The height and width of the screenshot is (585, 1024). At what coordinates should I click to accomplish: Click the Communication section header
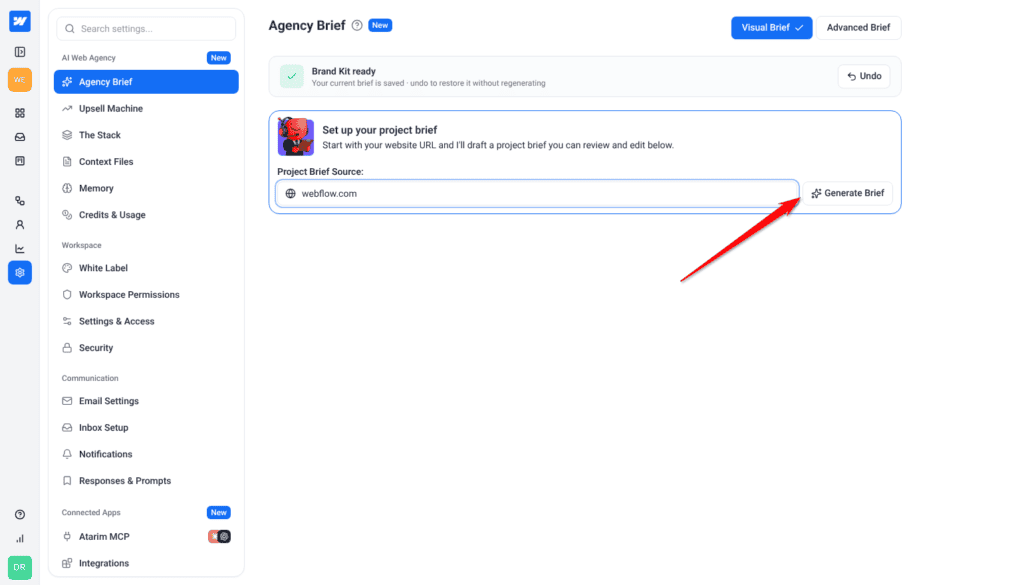click(90, 378)
